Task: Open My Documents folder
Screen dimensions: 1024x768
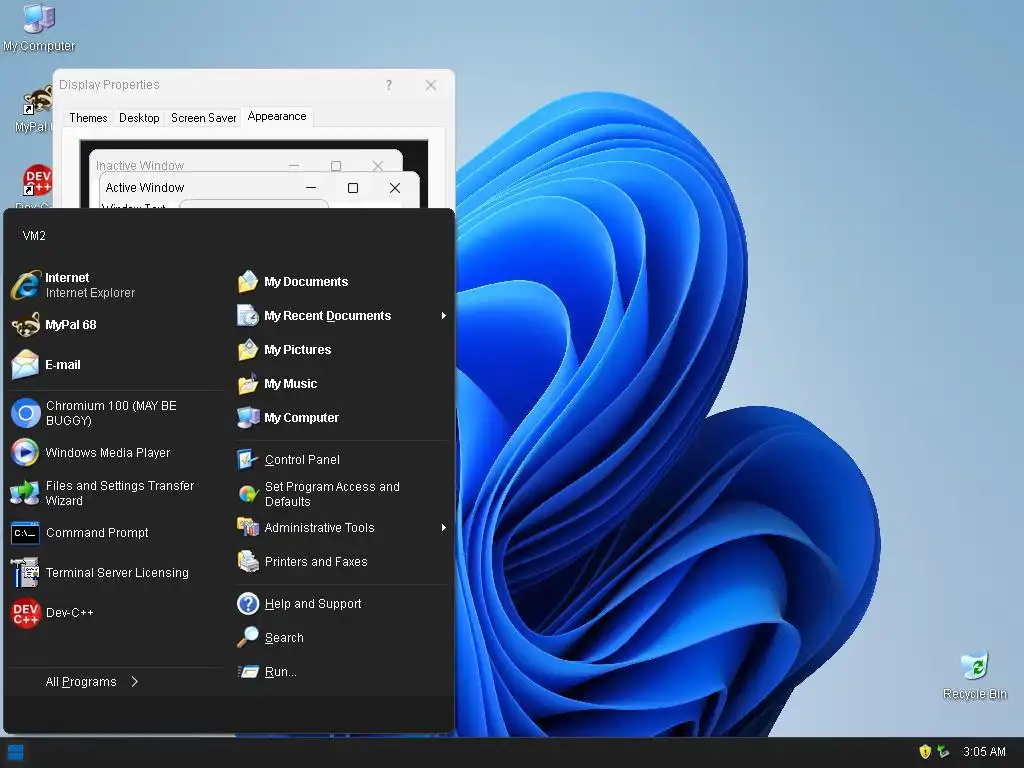Action: click(x=342, y=281)
